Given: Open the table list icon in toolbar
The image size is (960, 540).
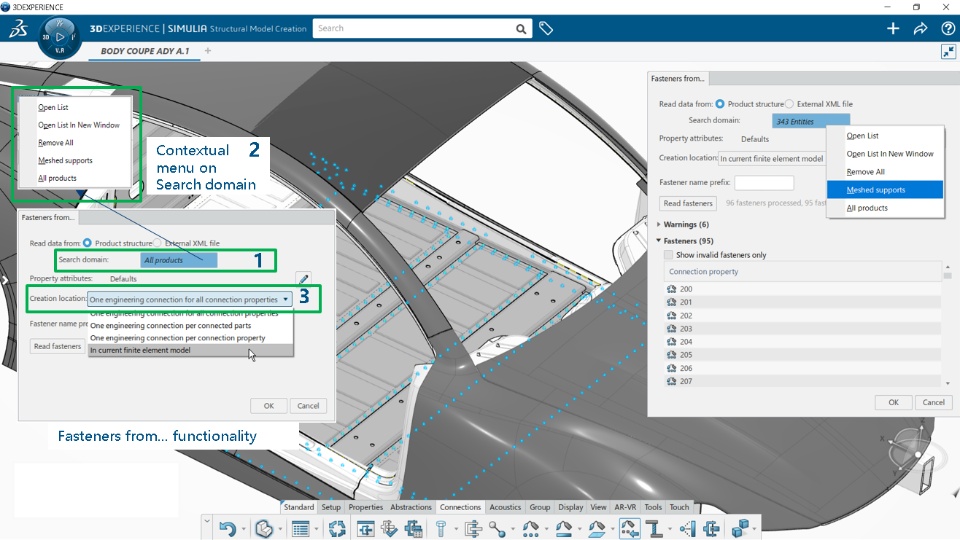Looking at the screenshot, I should (301, 528).
